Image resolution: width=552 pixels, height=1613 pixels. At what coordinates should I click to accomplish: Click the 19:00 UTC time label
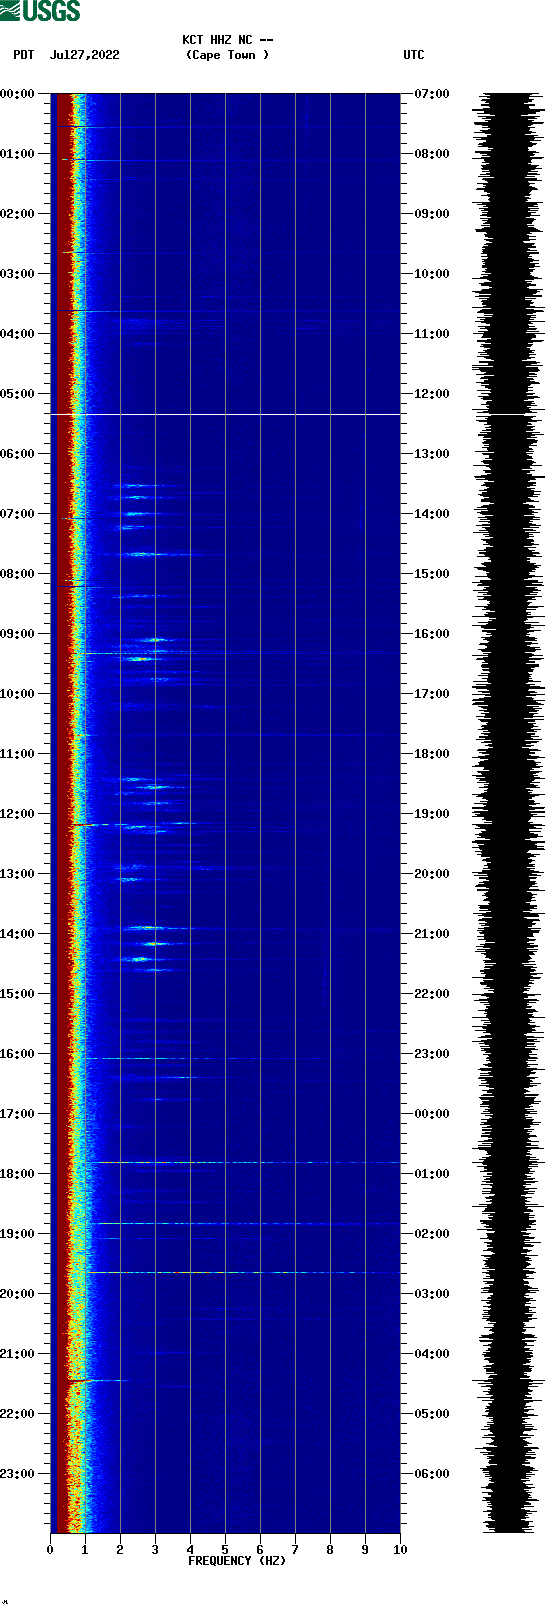pyautogui.click(x=432, y=814)
